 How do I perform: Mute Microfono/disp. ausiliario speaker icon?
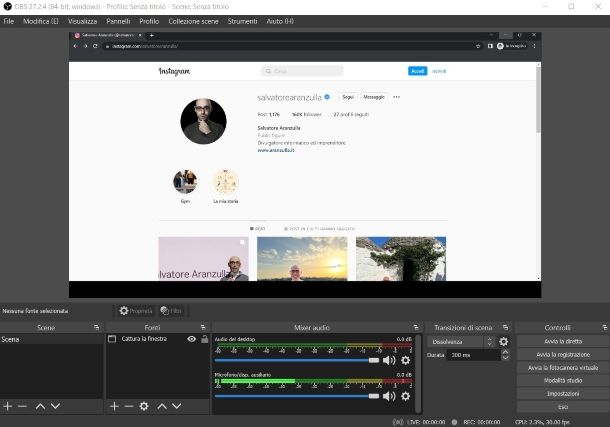(389, 396)
